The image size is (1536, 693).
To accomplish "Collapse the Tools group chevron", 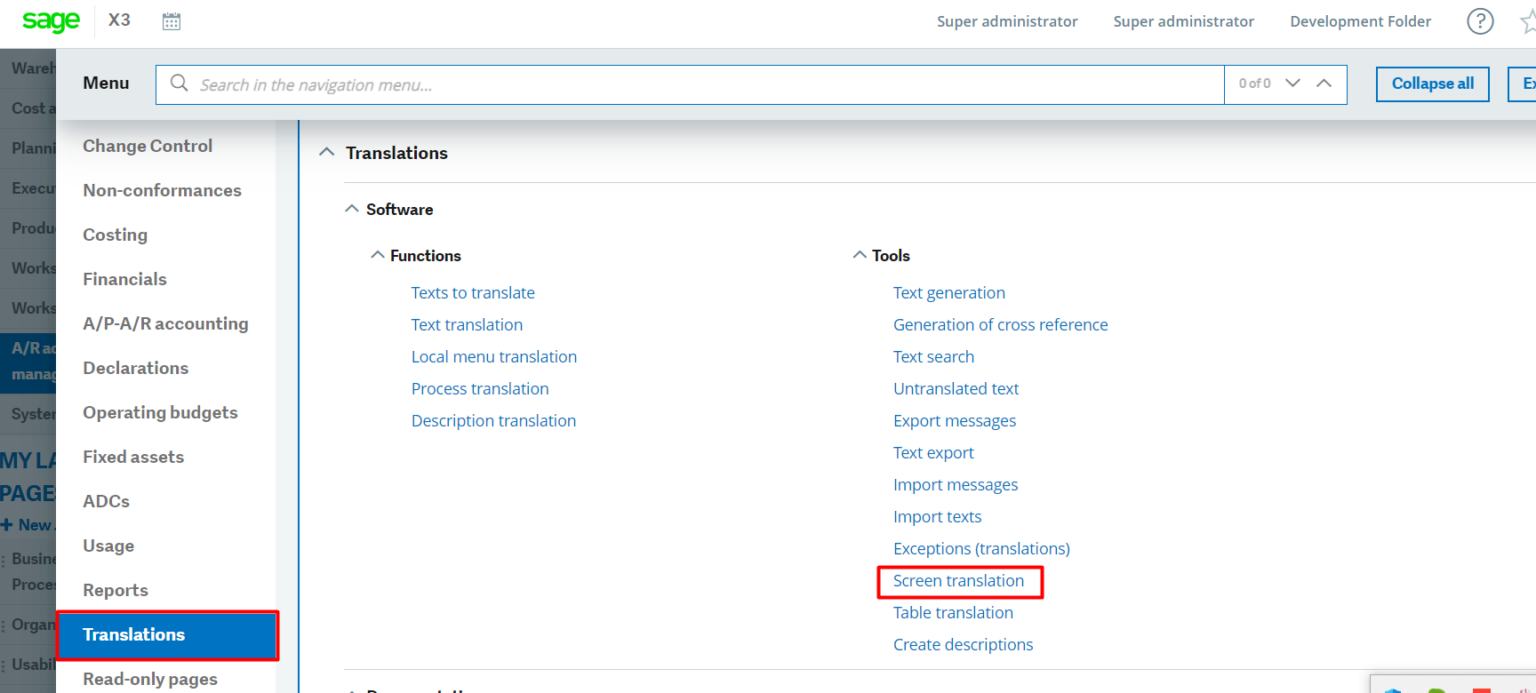I will (860, 255).
